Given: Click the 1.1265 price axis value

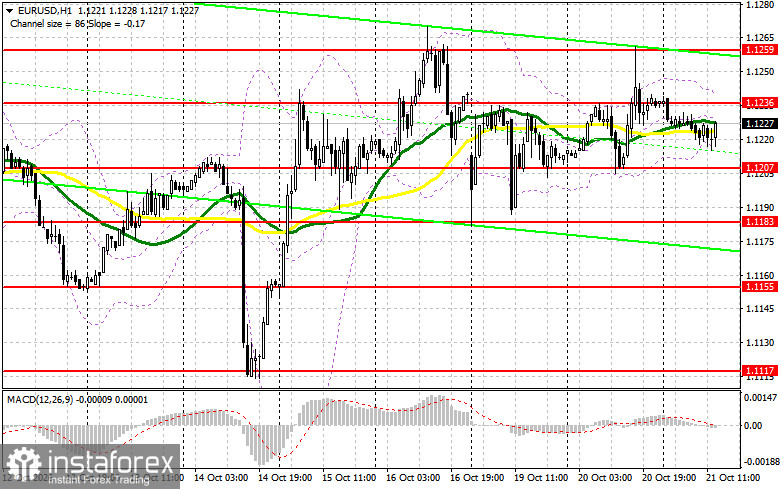Looking at the screenshot, I should pos(760,38).
